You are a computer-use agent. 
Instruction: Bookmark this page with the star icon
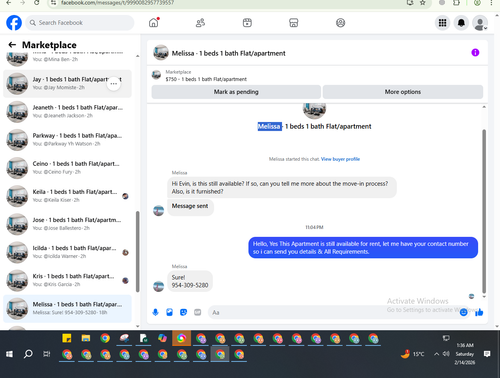click(x=423, y=3)
